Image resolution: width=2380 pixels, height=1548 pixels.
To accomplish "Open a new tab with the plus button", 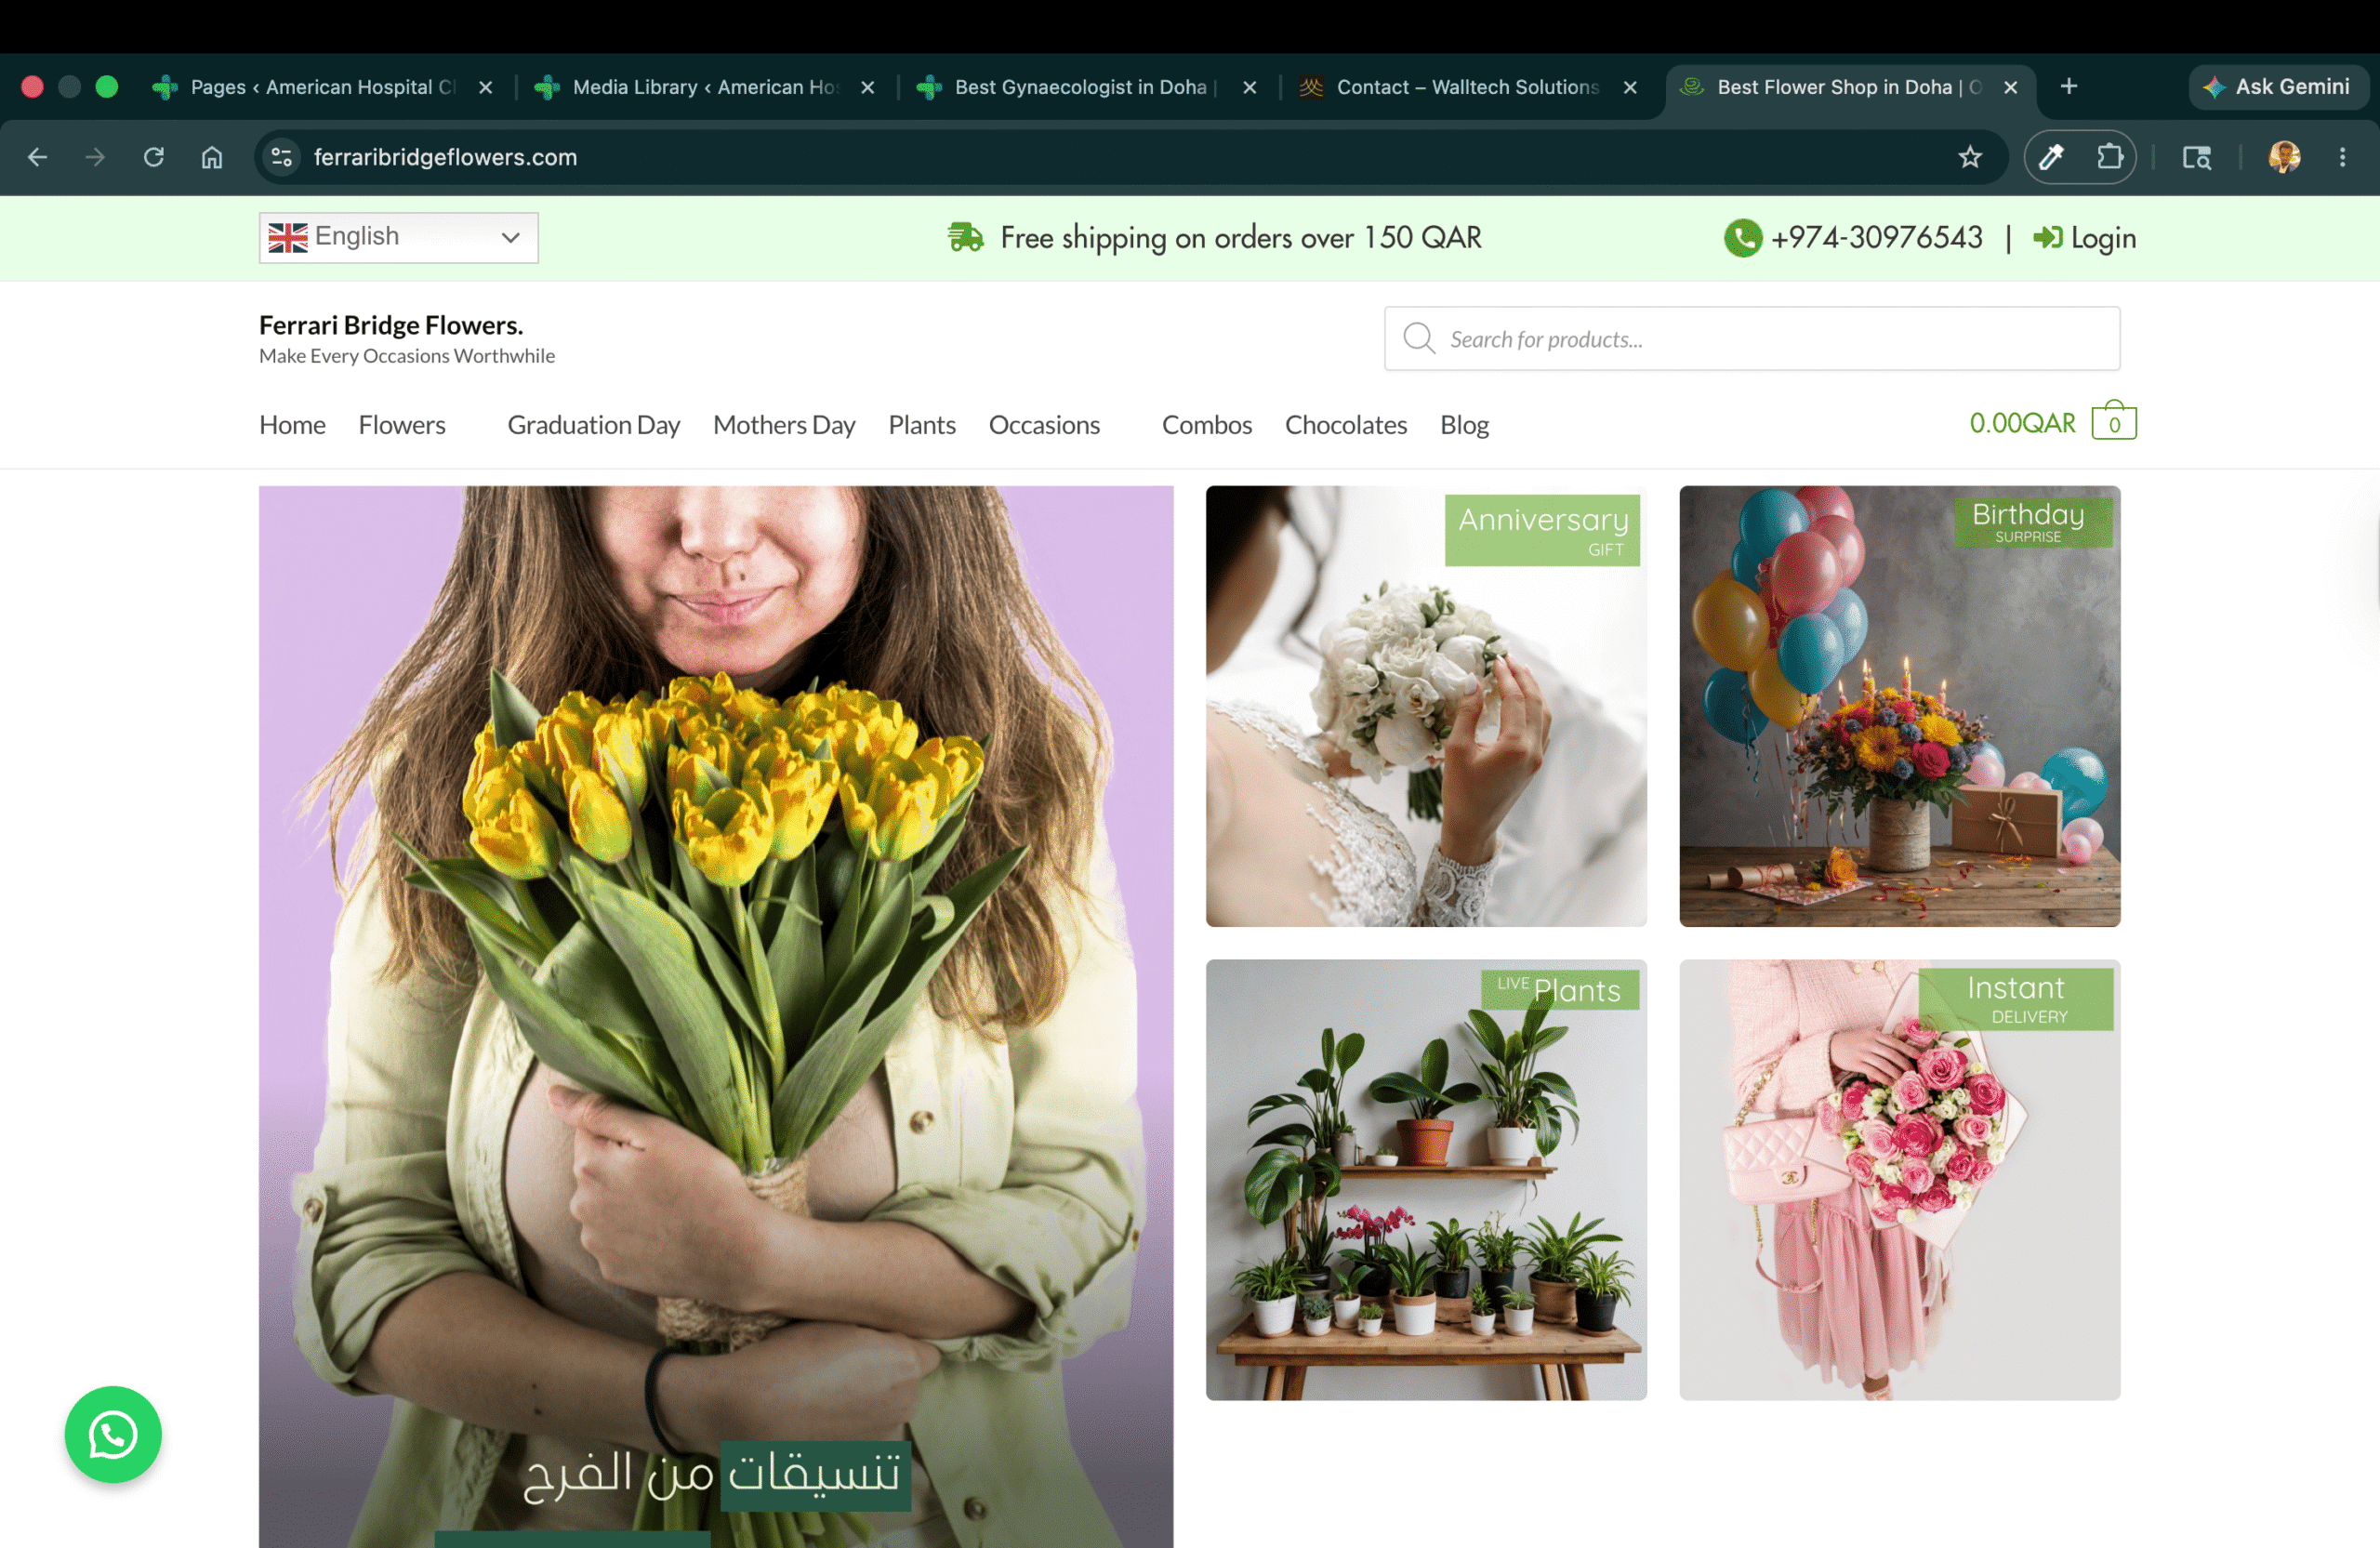I will click(2068, 87).
